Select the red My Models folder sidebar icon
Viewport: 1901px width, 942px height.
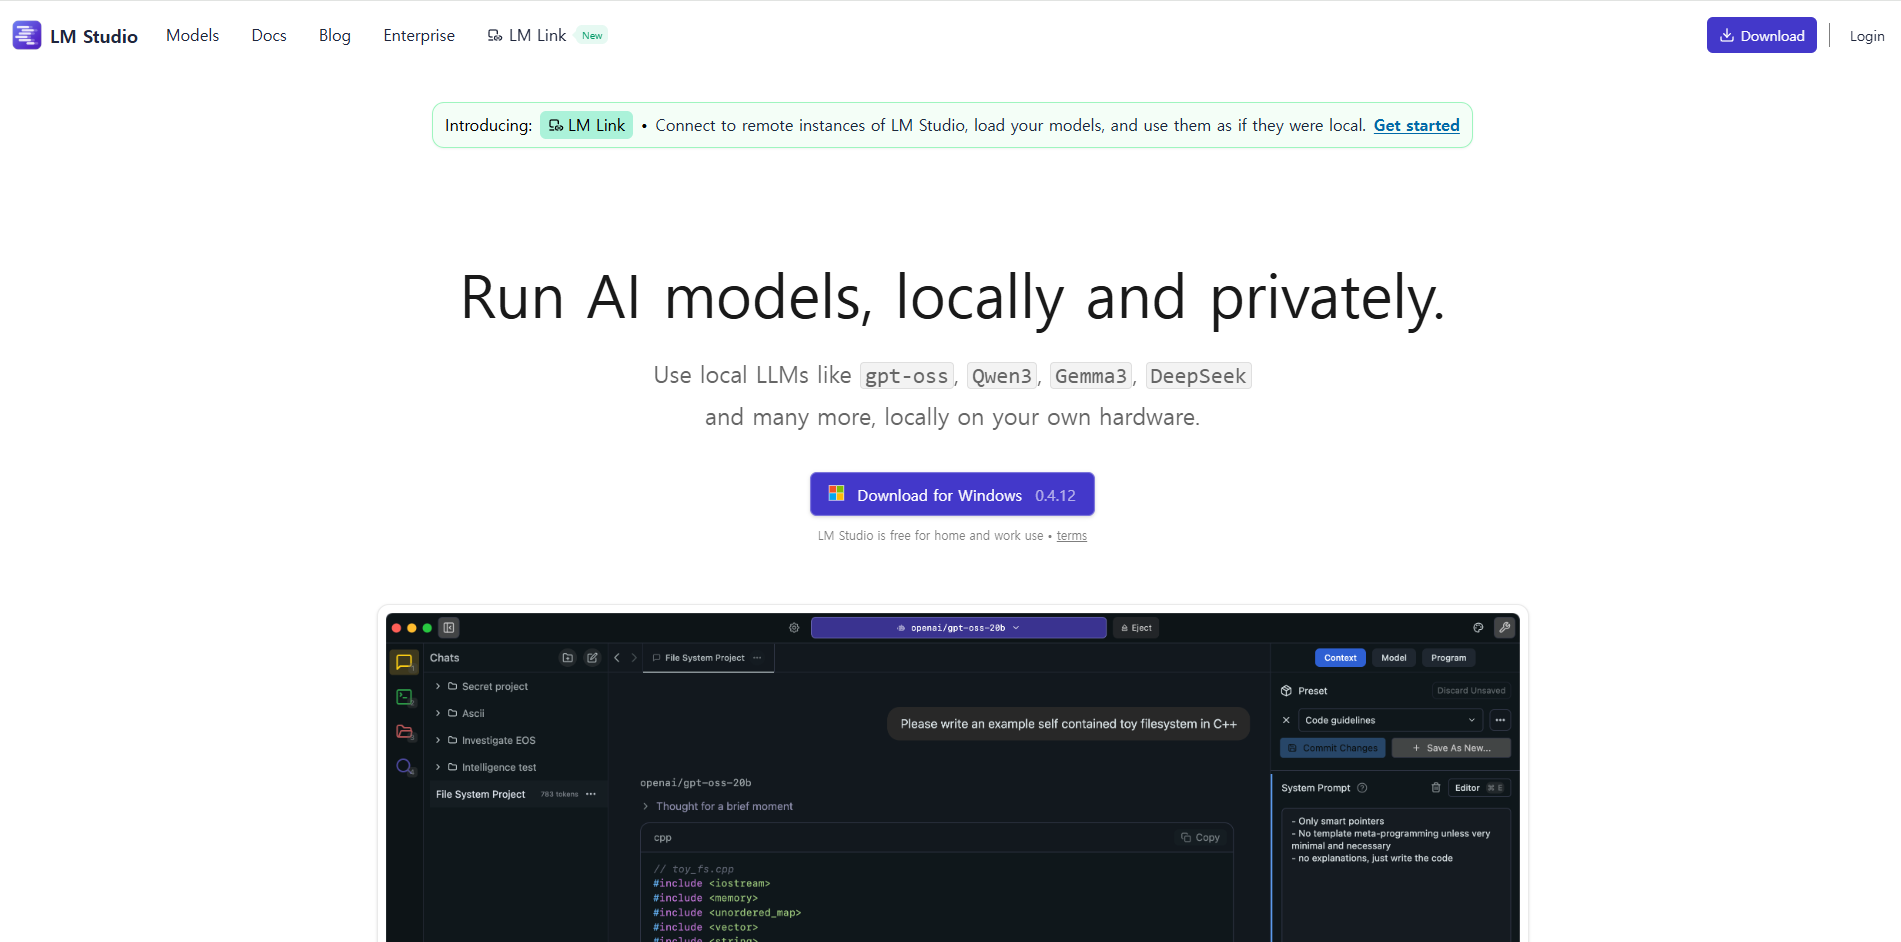click(x=404, y=732)
